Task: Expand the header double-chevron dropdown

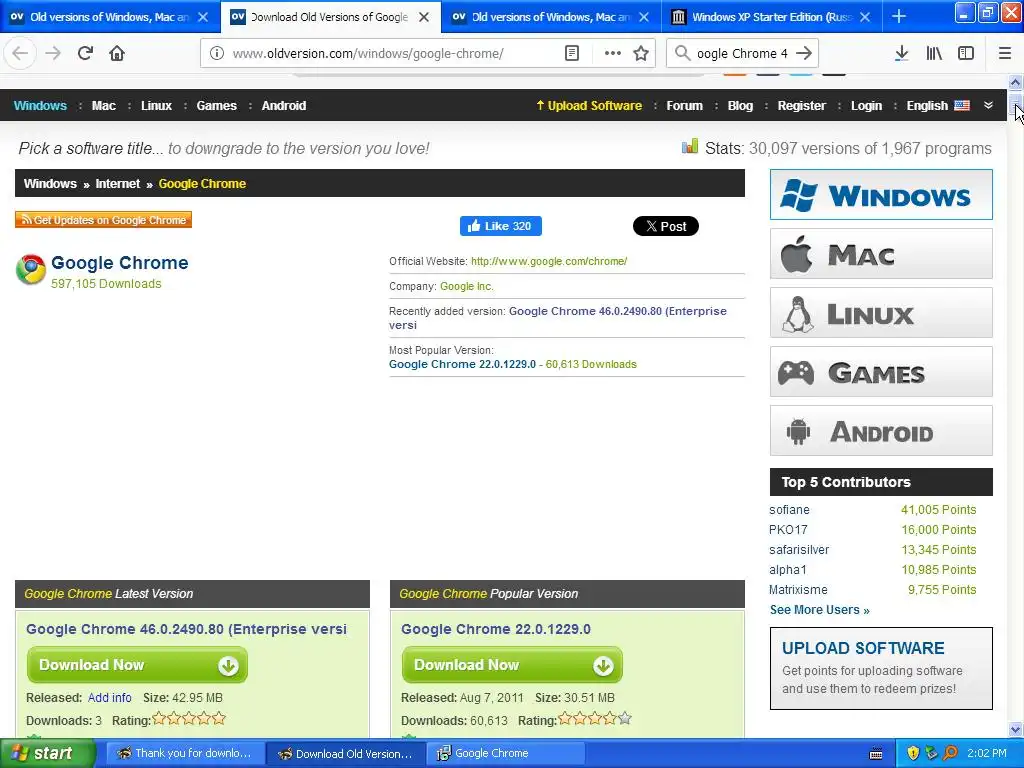Action: tap(988, 105)
